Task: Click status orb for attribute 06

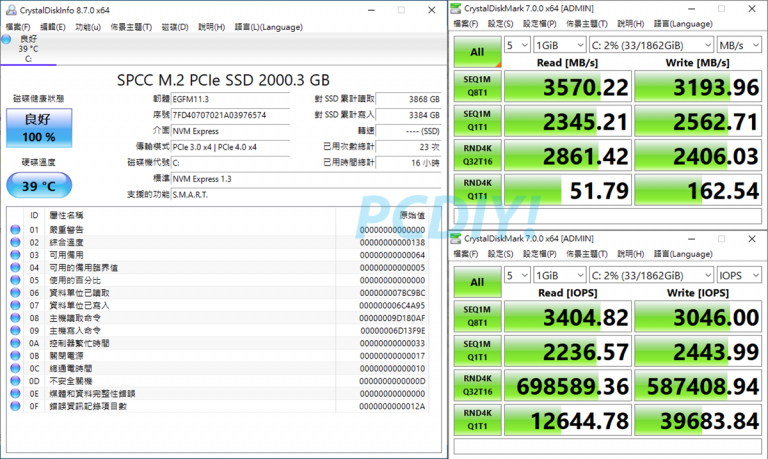Action: click(15, 292)
